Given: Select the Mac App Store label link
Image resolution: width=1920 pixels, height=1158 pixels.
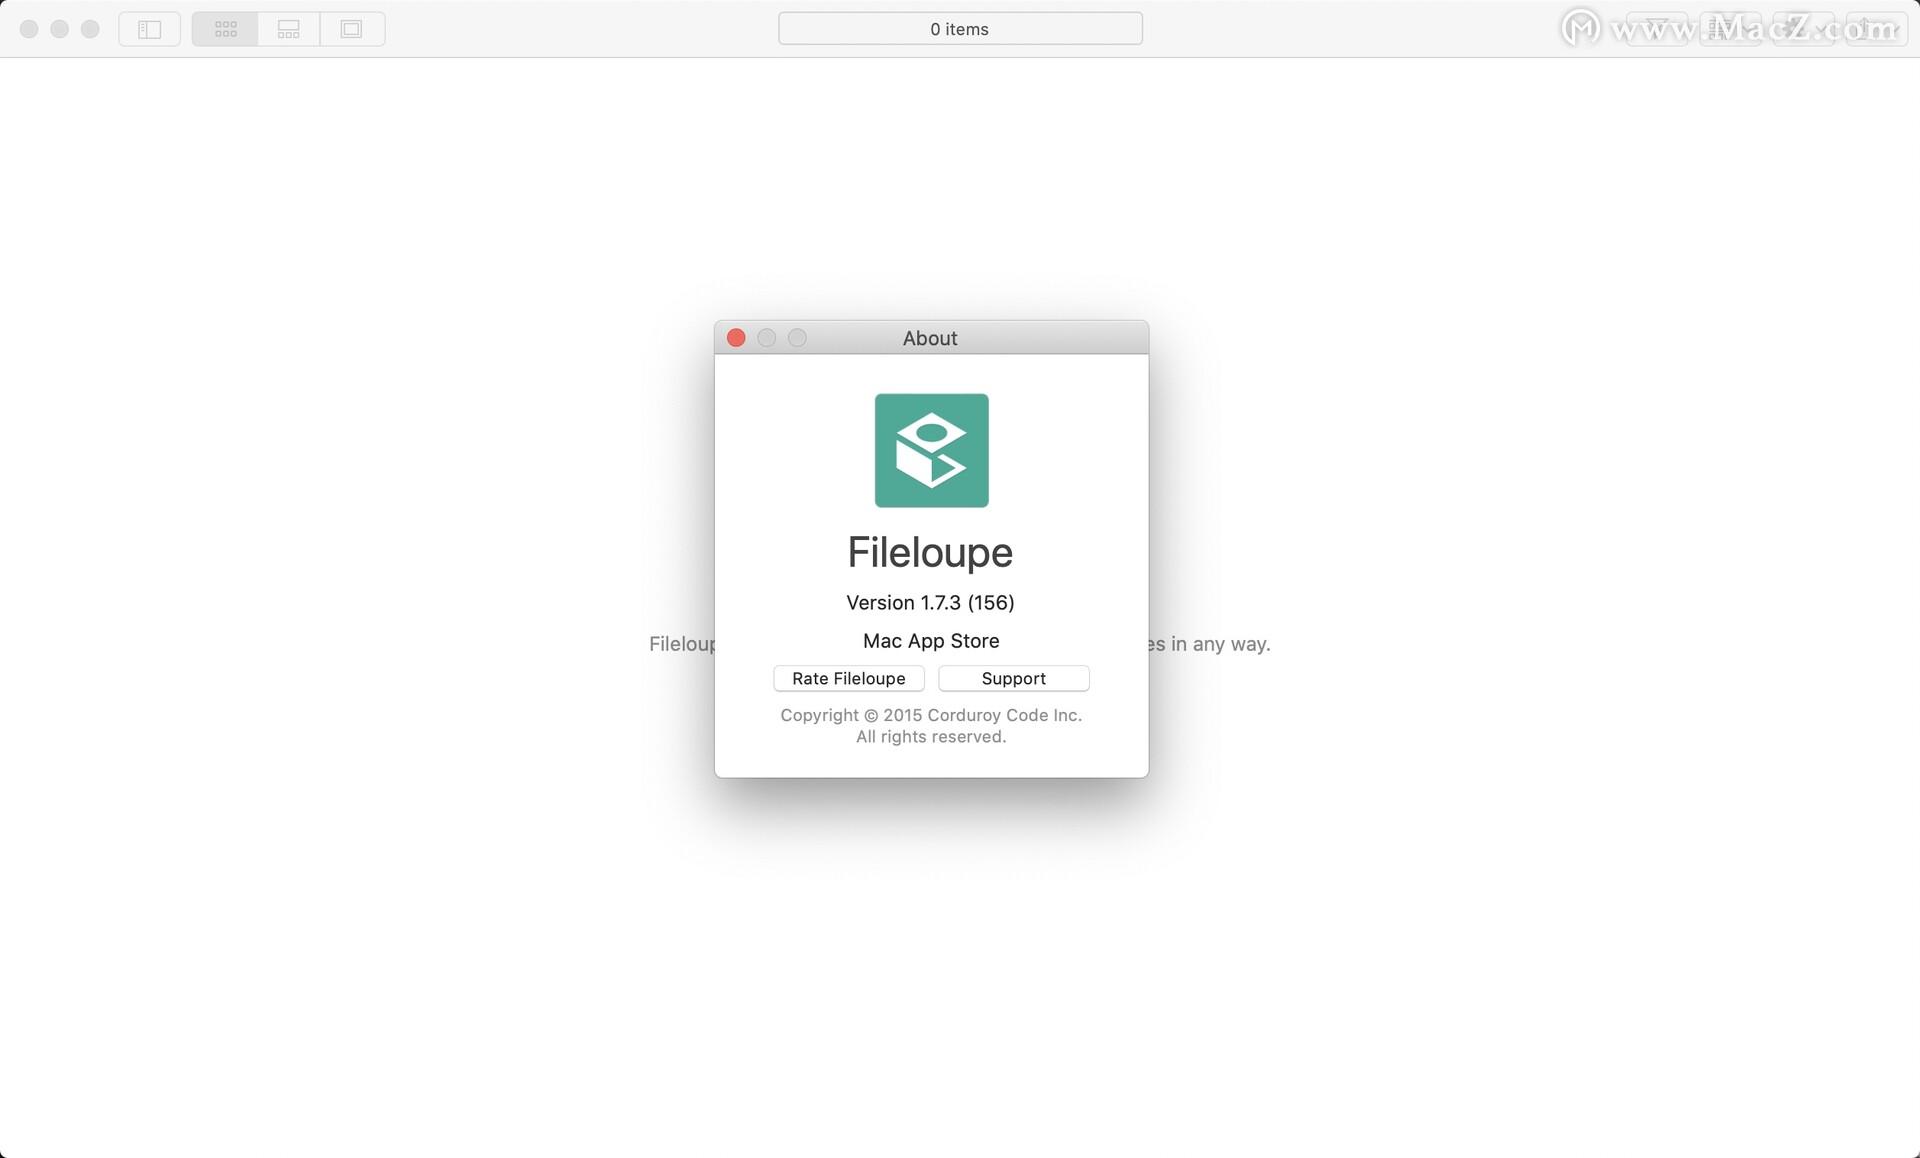Looking at the screenshot, I should click(x=931, y=639).
